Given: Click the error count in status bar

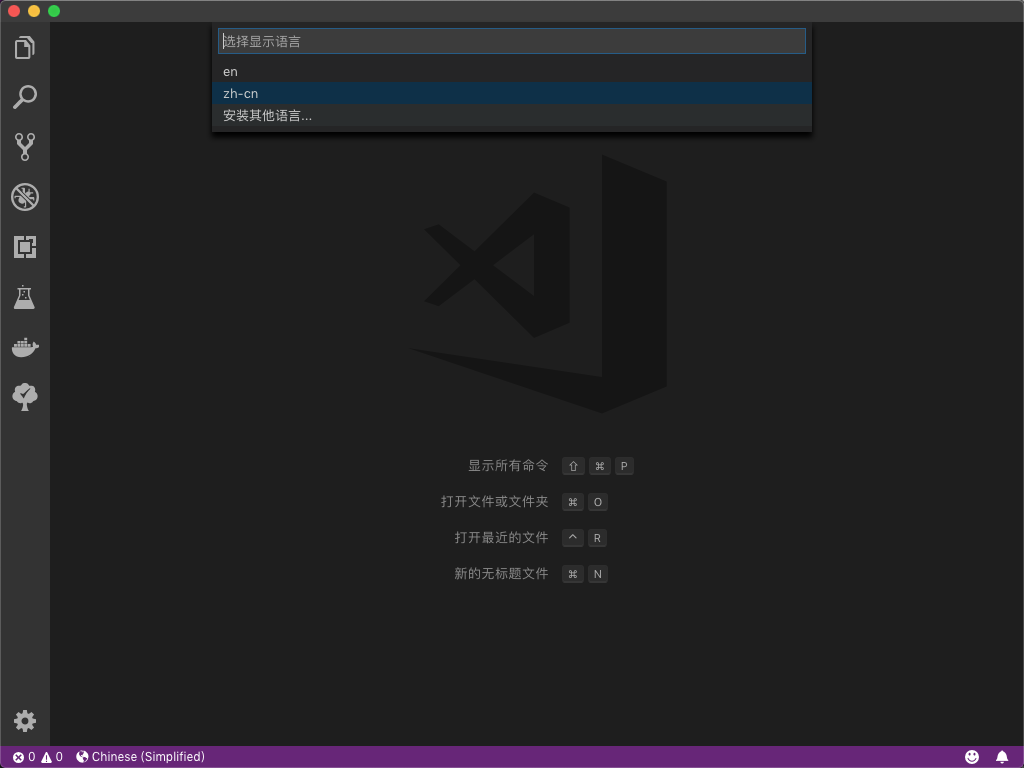Looking at the screenshot, I should click(x=24, y=757).
